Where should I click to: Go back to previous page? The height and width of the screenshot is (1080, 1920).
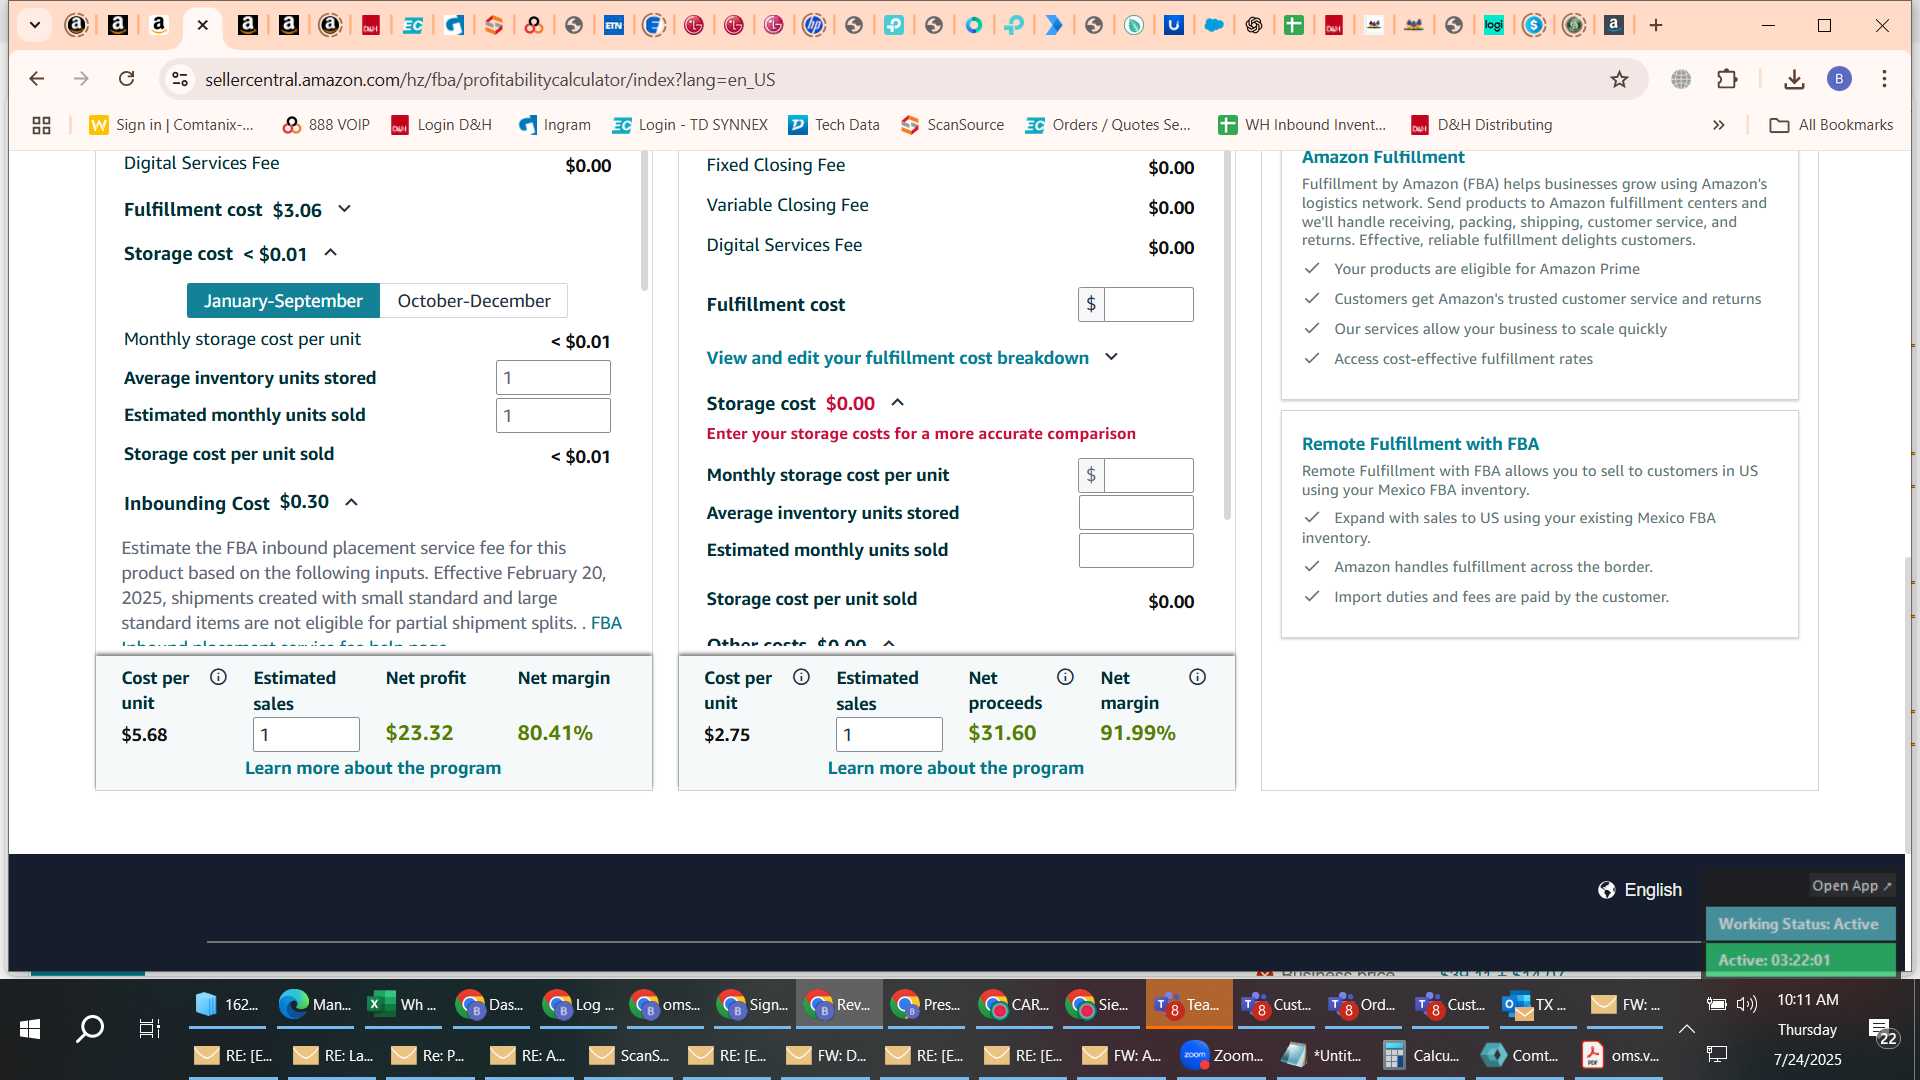click(x=37, y=79)
